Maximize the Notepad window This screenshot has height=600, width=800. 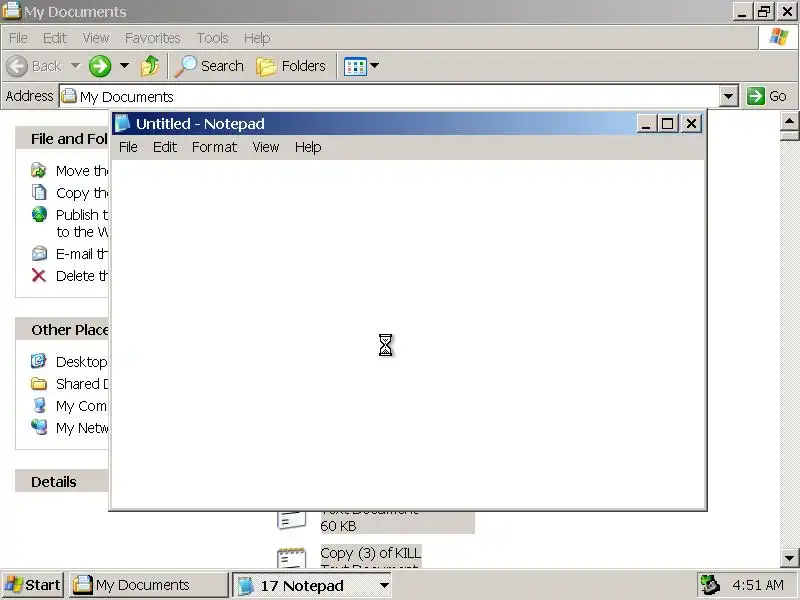pyautogui.click(x=667, y=124)
